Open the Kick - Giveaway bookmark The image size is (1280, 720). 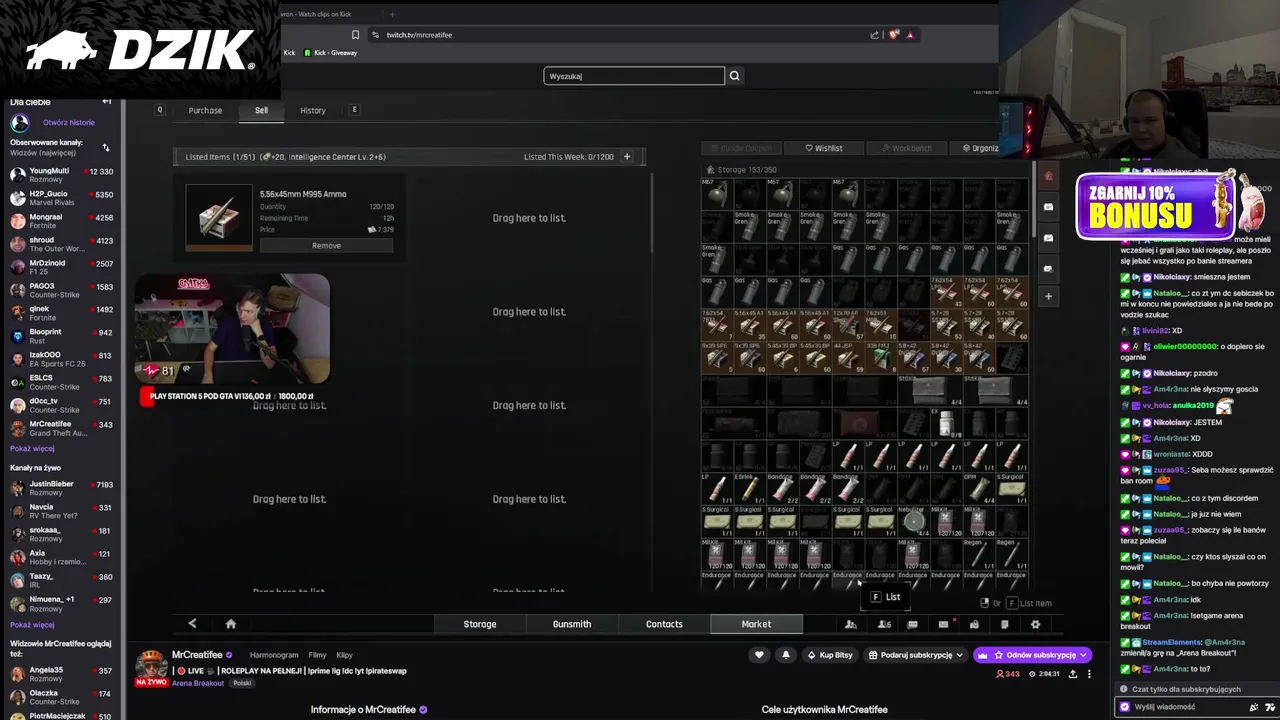click(330, 52)
